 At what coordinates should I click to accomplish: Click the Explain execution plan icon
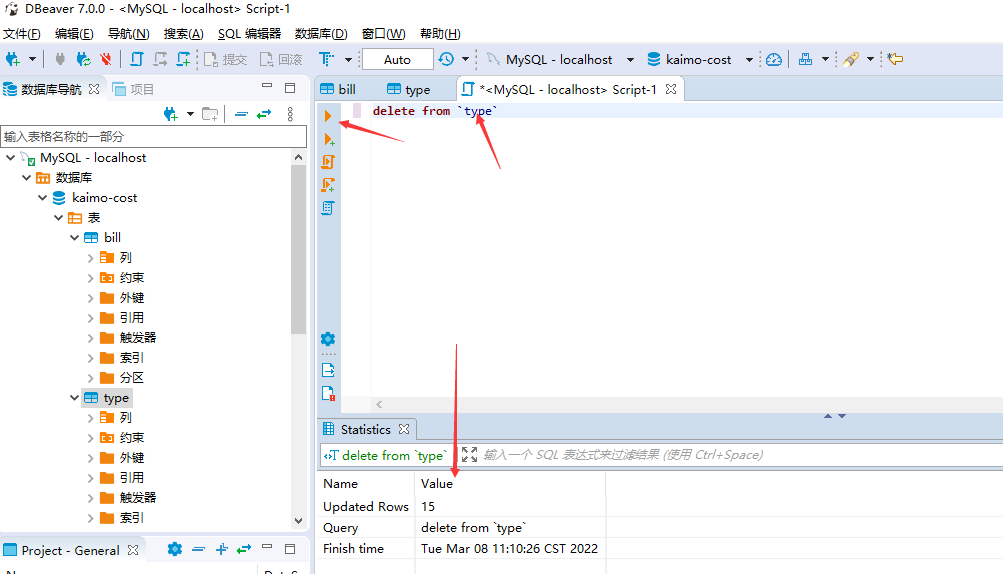(x=328, y=208)
